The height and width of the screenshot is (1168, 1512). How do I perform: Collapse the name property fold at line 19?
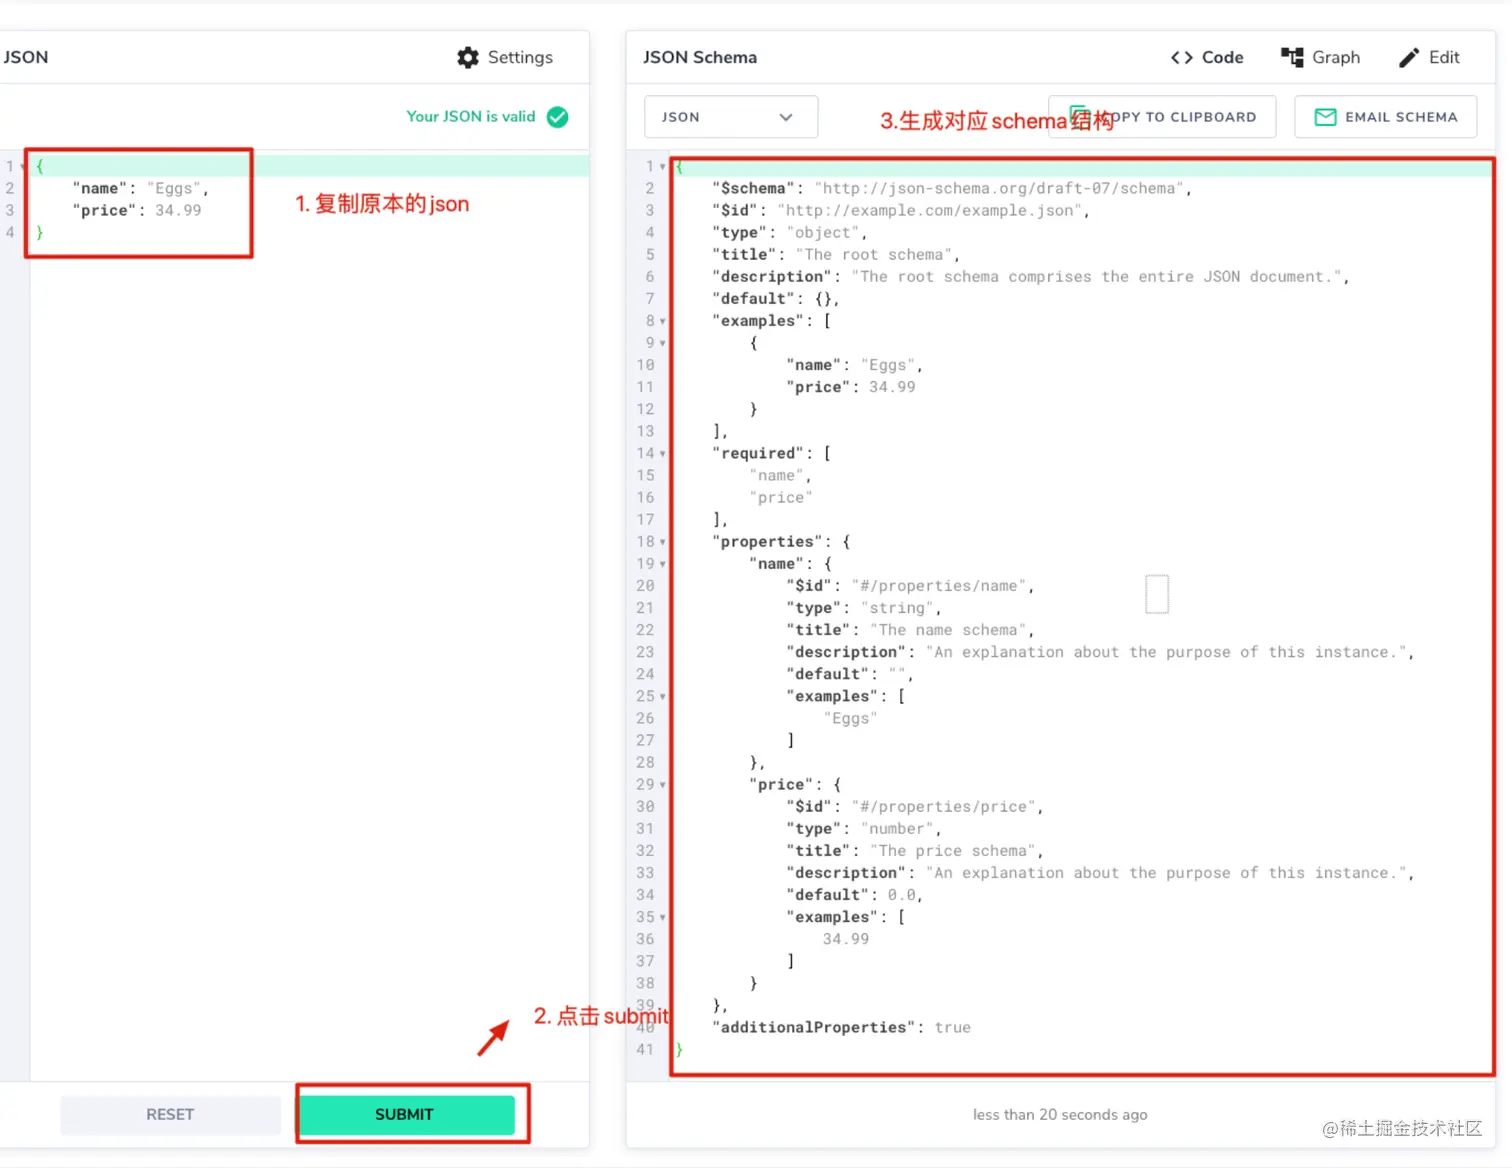pyautogui.click(x=662, y=564)
